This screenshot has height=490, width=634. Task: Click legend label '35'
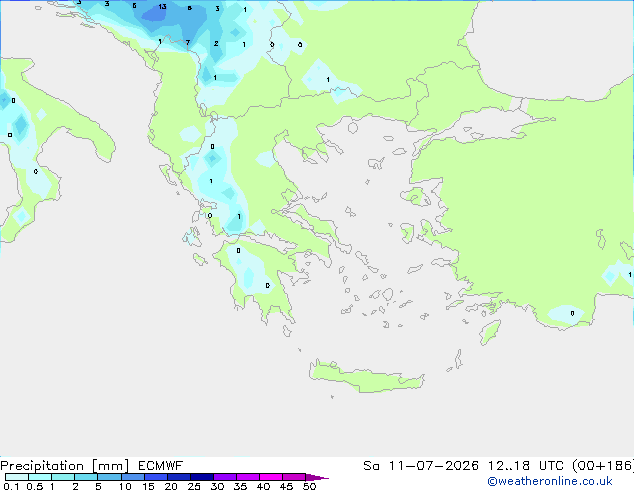[x=240, y=486]
